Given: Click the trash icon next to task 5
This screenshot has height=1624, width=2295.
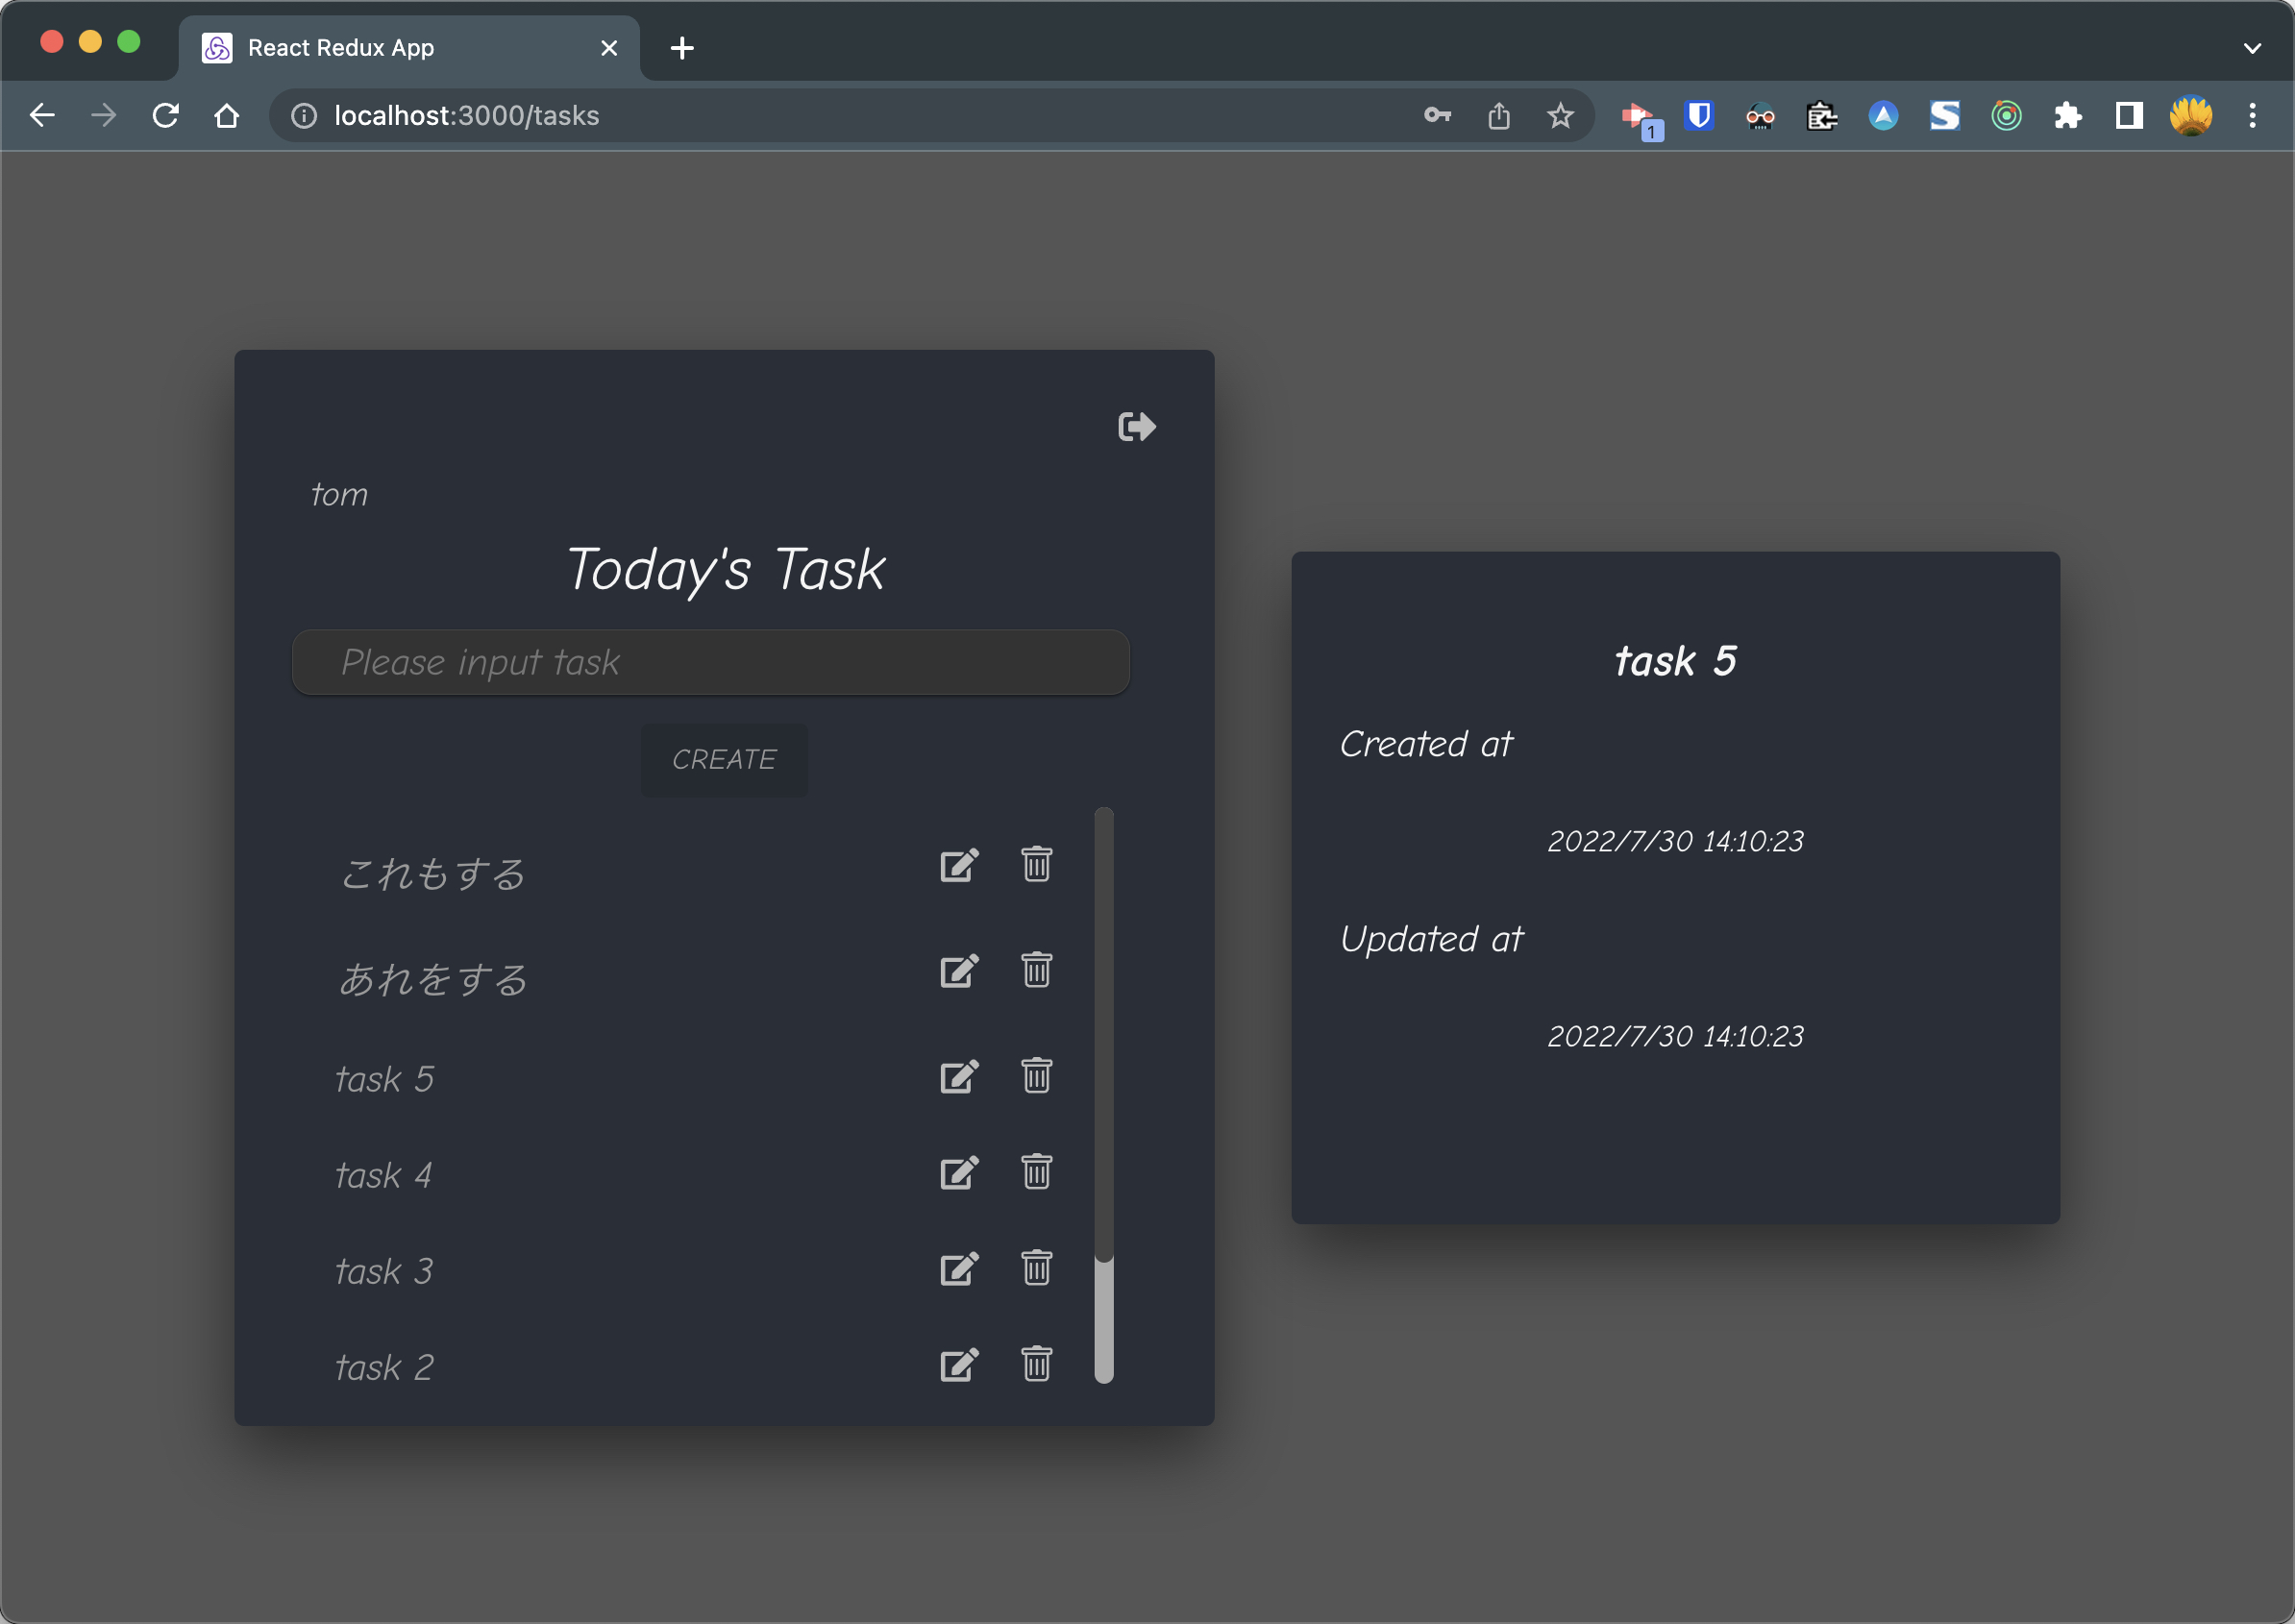Looking at the screenshot, I should [1035, 1076].
